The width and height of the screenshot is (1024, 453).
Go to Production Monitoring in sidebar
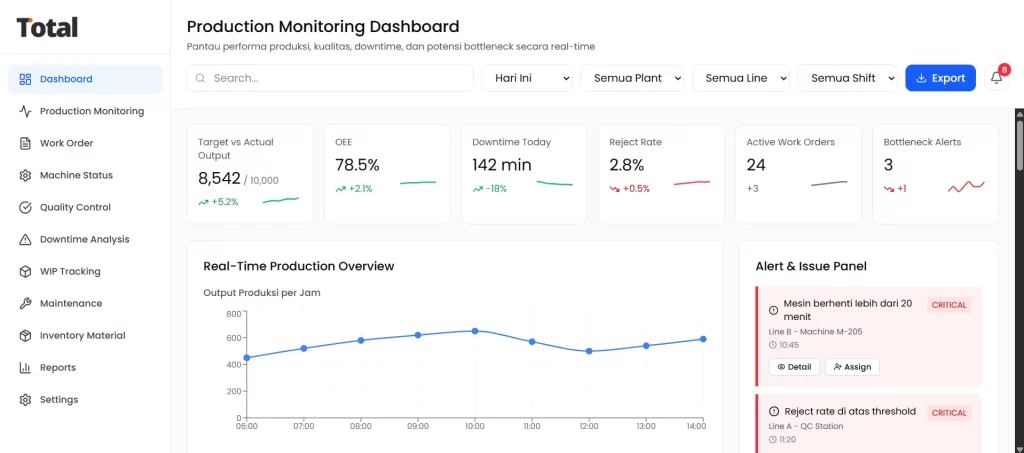(91, 111)
